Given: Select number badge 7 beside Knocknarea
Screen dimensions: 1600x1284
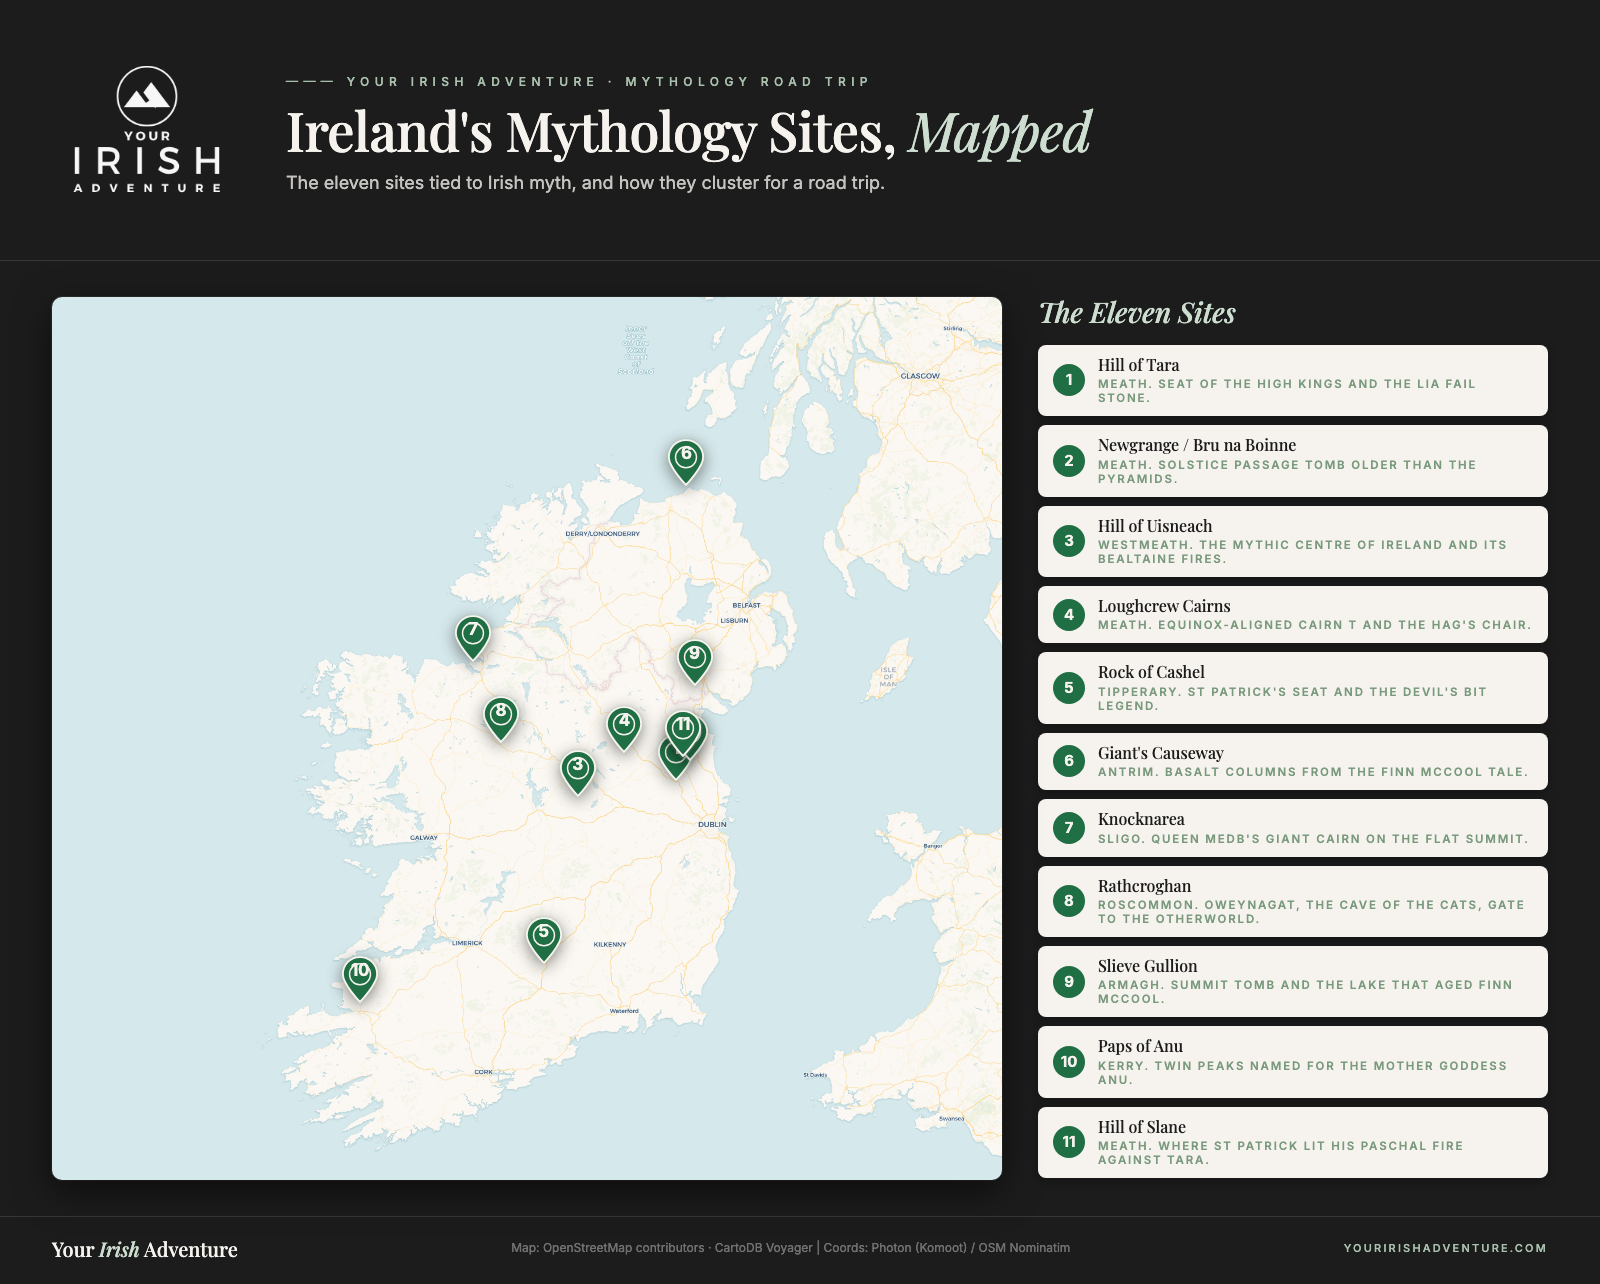Looking at the screenshot, I should coord(1069,828).
